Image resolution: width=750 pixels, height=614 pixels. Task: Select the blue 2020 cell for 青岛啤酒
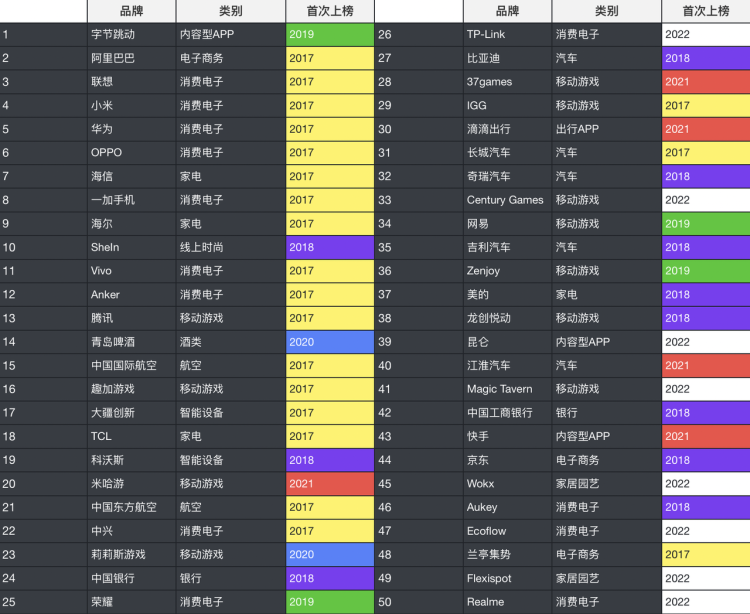(x=330, y=342)
